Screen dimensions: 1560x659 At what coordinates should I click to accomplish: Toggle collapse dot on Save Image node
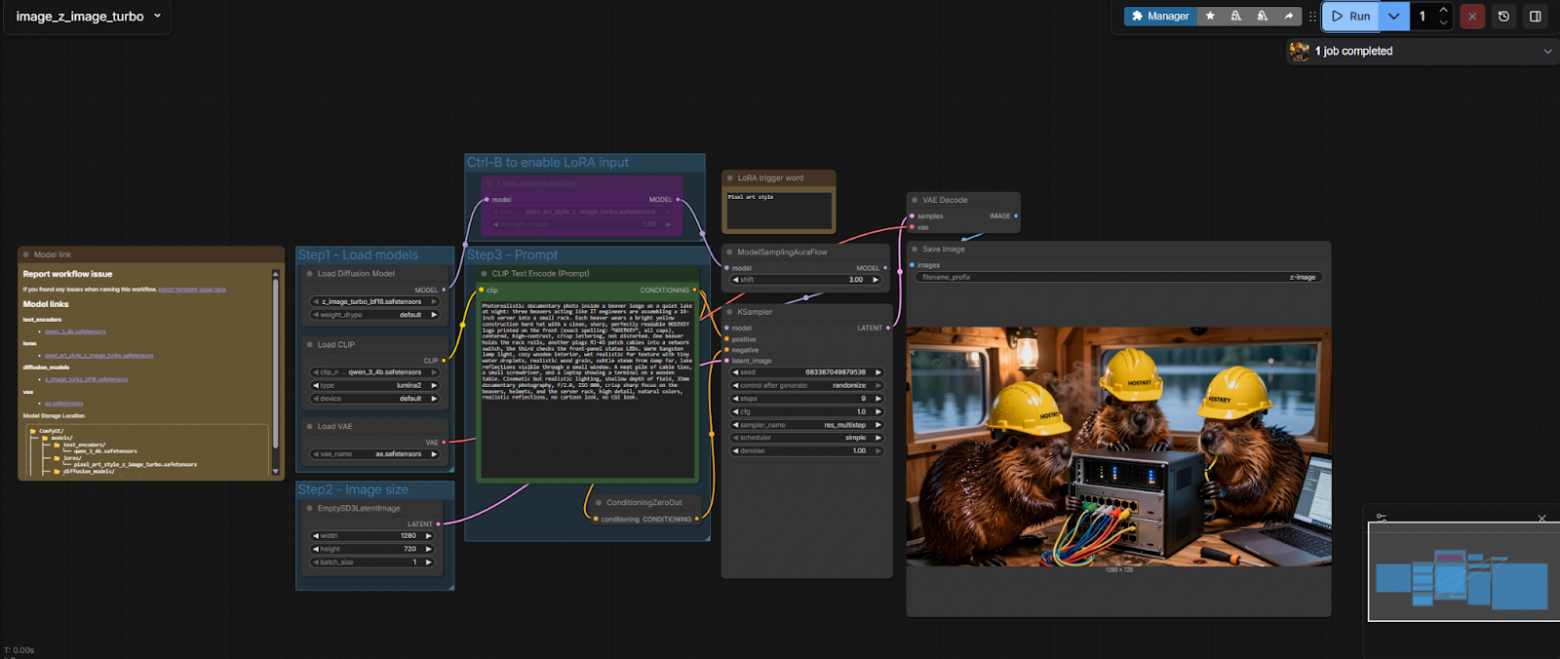pos(915,249)
